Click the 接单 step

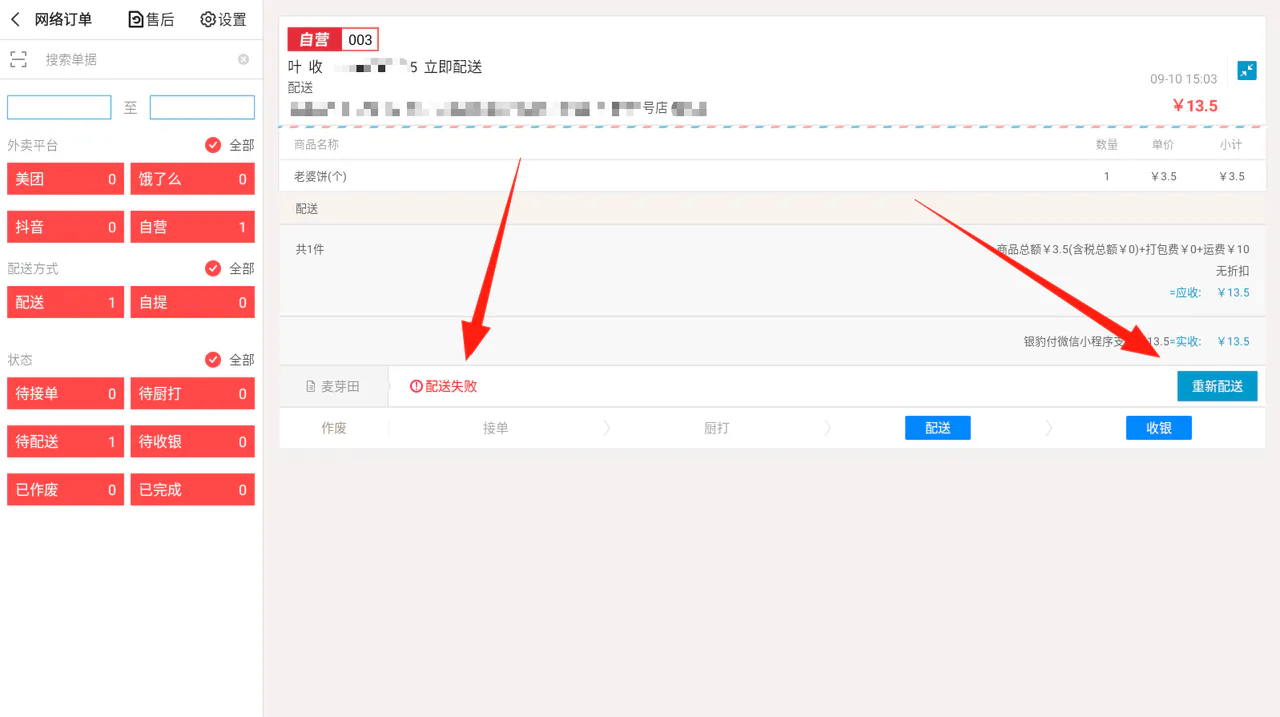click(x=496, y=428)
